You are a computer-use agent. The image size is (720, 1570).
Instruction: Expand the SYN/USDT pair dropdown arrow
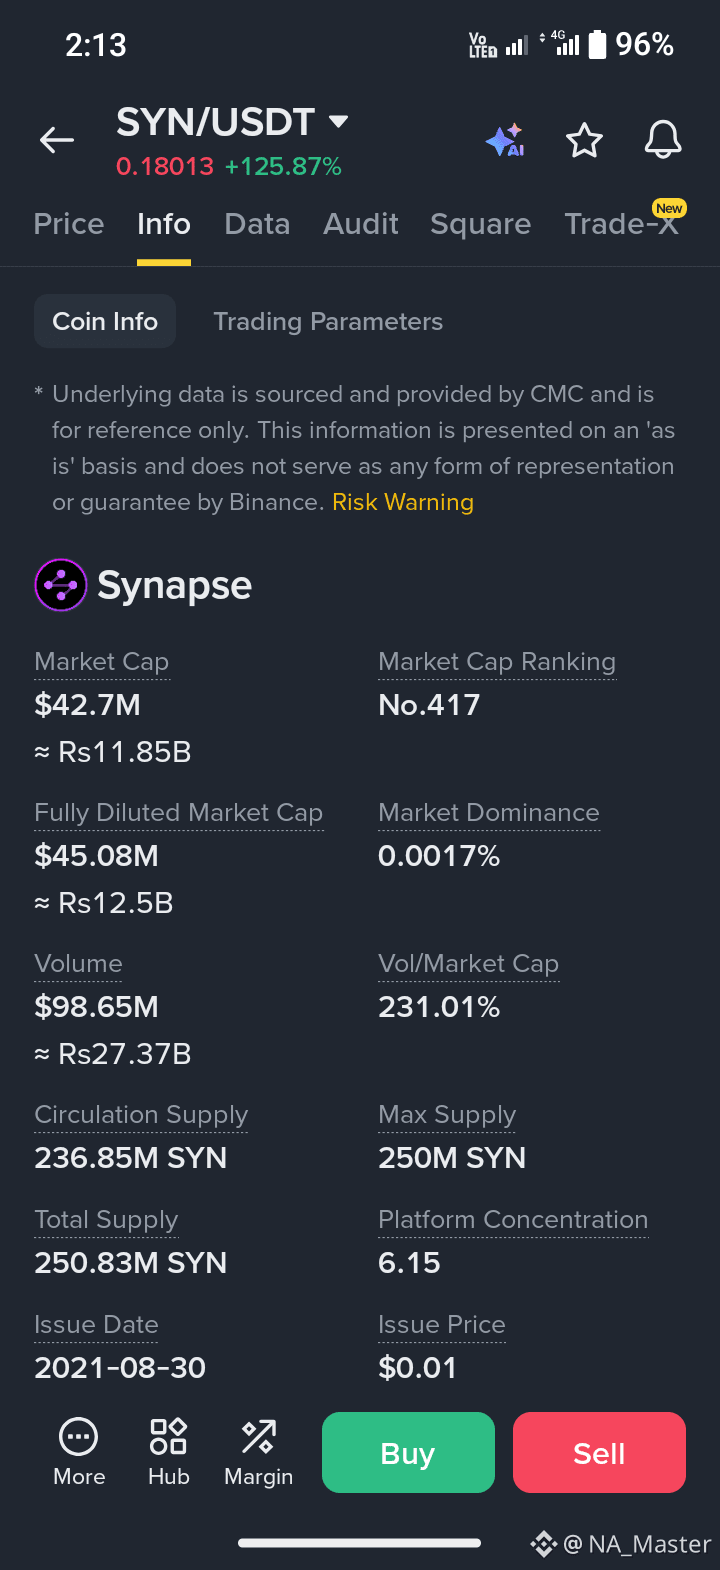339,122
